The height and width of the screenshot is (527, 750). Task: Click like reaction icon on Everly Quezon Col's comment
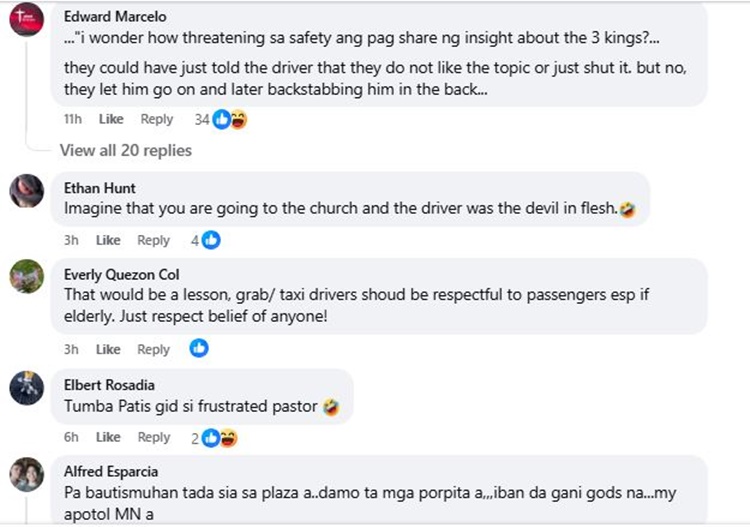point(199,348)
